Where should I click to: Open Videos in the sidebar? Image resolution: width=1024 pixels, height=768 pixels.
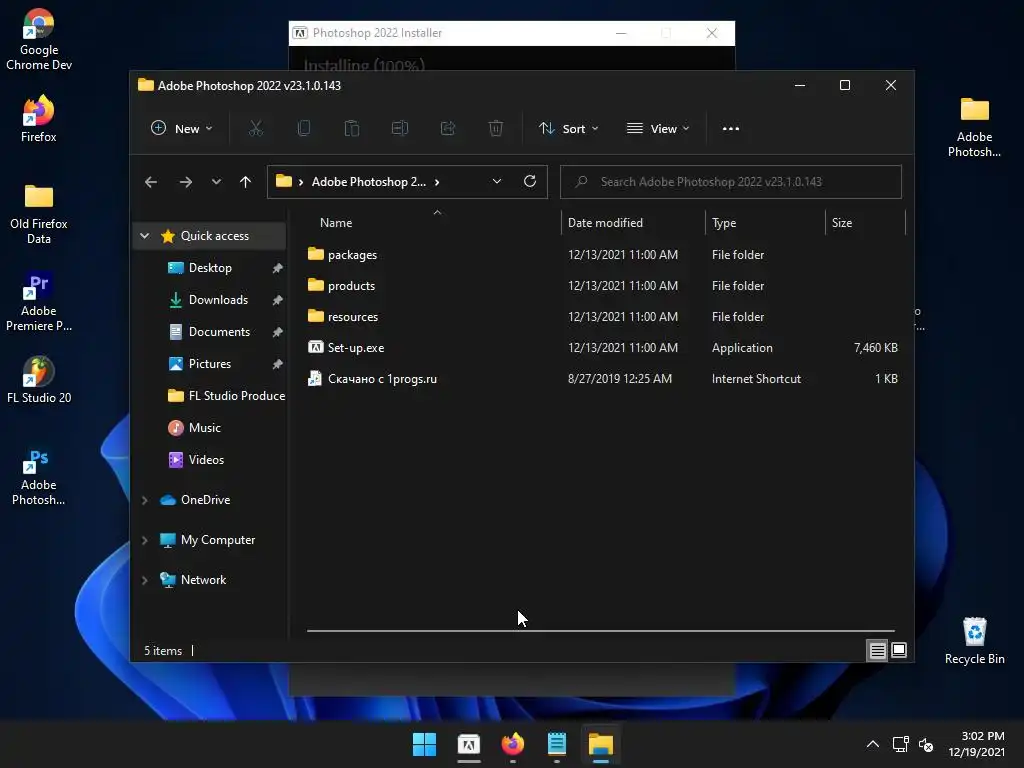point(206,460)
